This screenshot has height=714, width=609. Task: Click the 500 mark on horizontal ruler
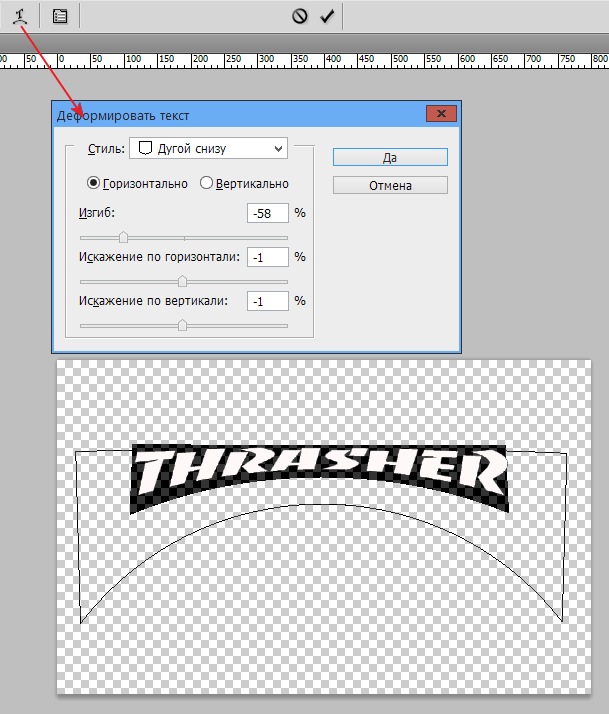tap(400, 59)
